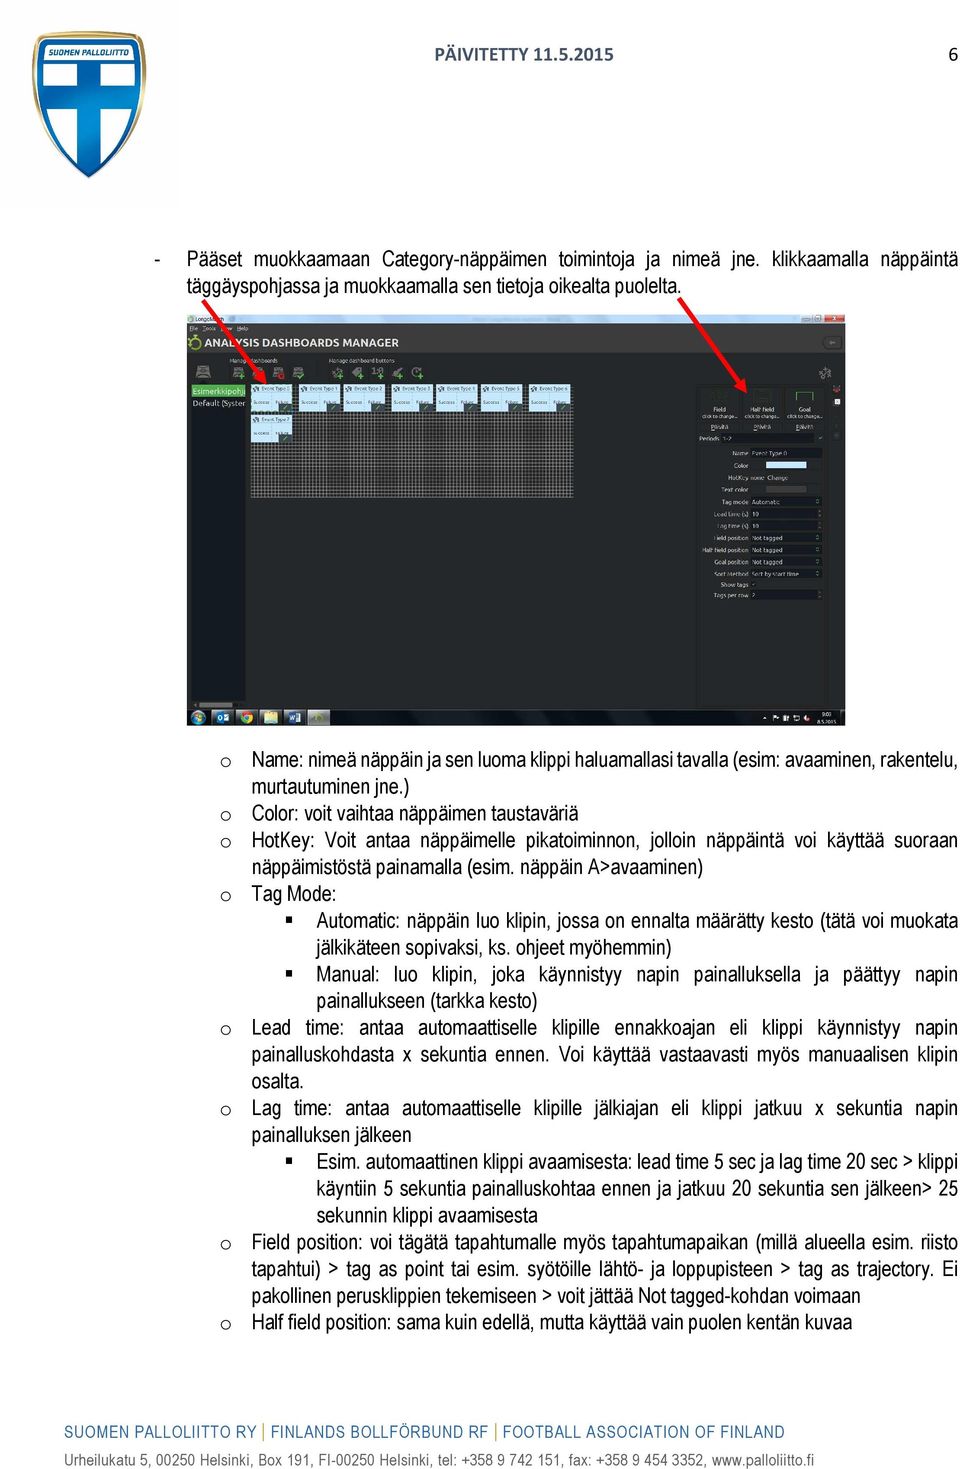Click www.palloliitto.fi in the page footer
Viewport: 960px width, 1469px height.
click(x=763, y=1459)
